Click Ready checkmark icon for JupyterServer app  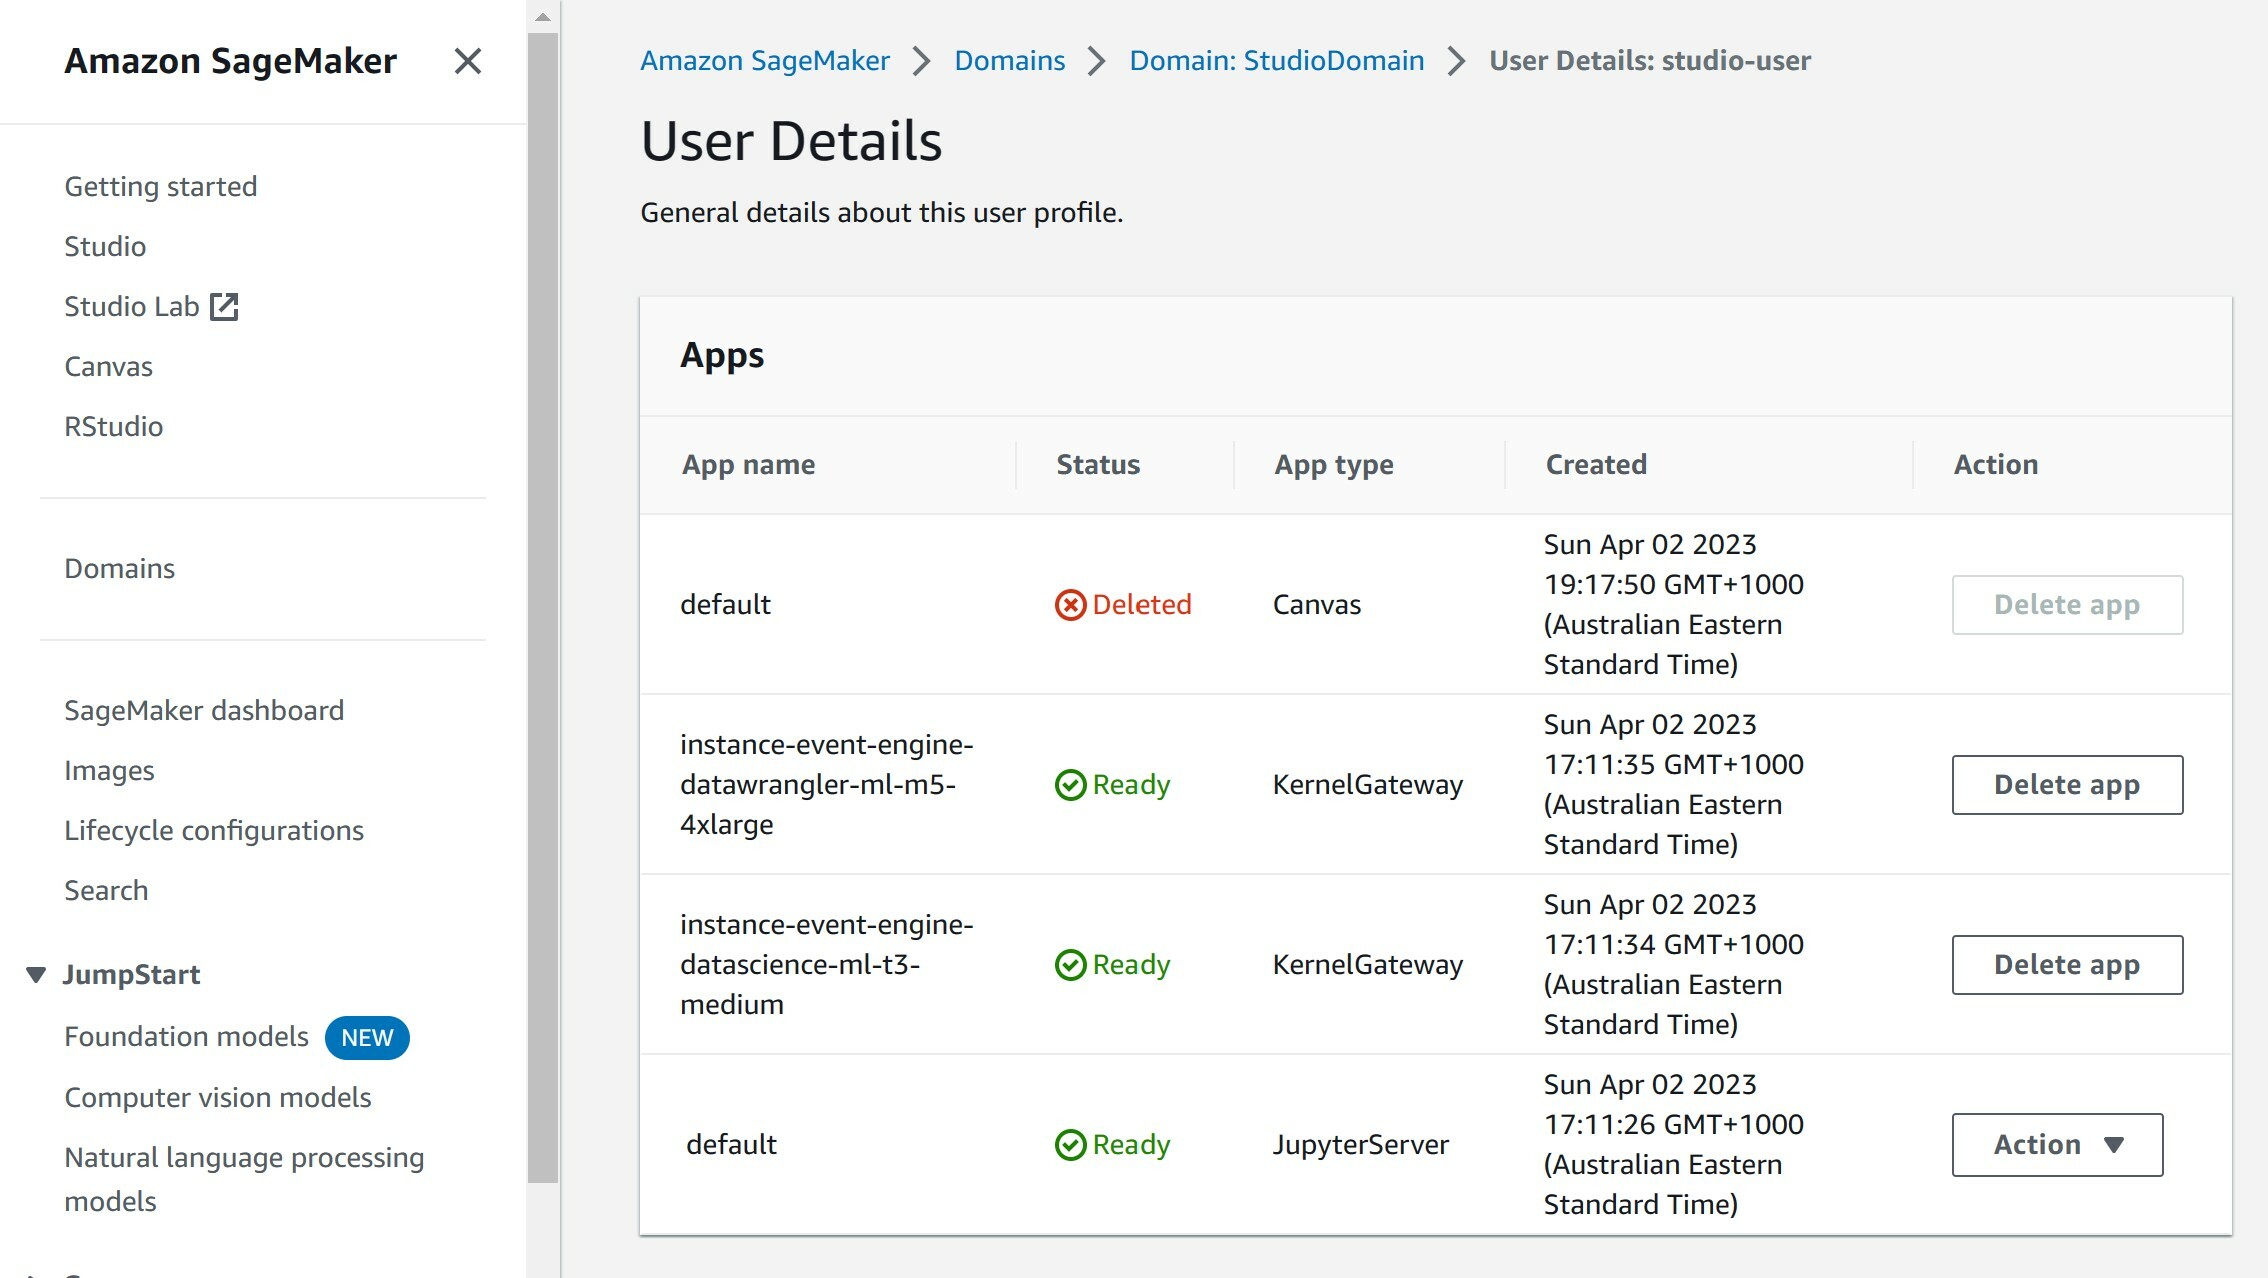(x=1070, y=1145)
